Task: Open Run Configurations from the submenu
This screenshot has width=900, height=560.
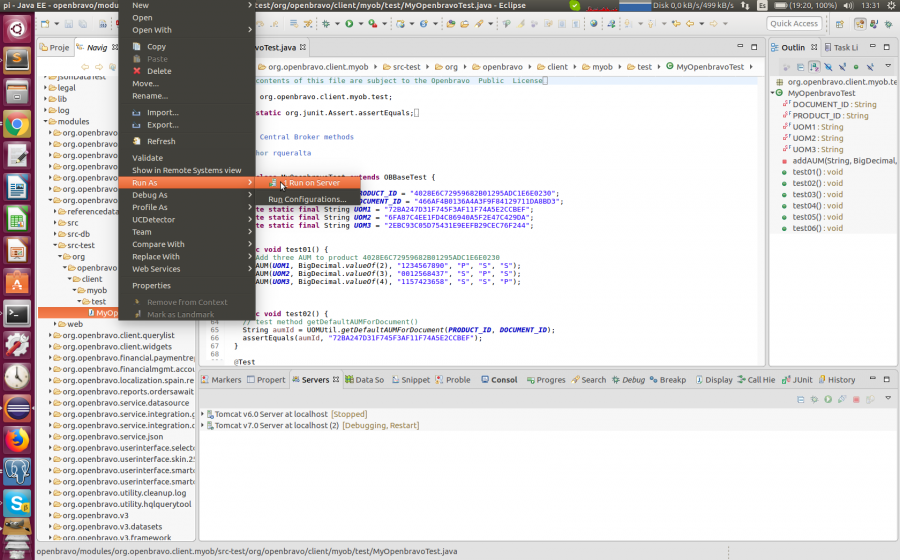Action: coord(306,199)
